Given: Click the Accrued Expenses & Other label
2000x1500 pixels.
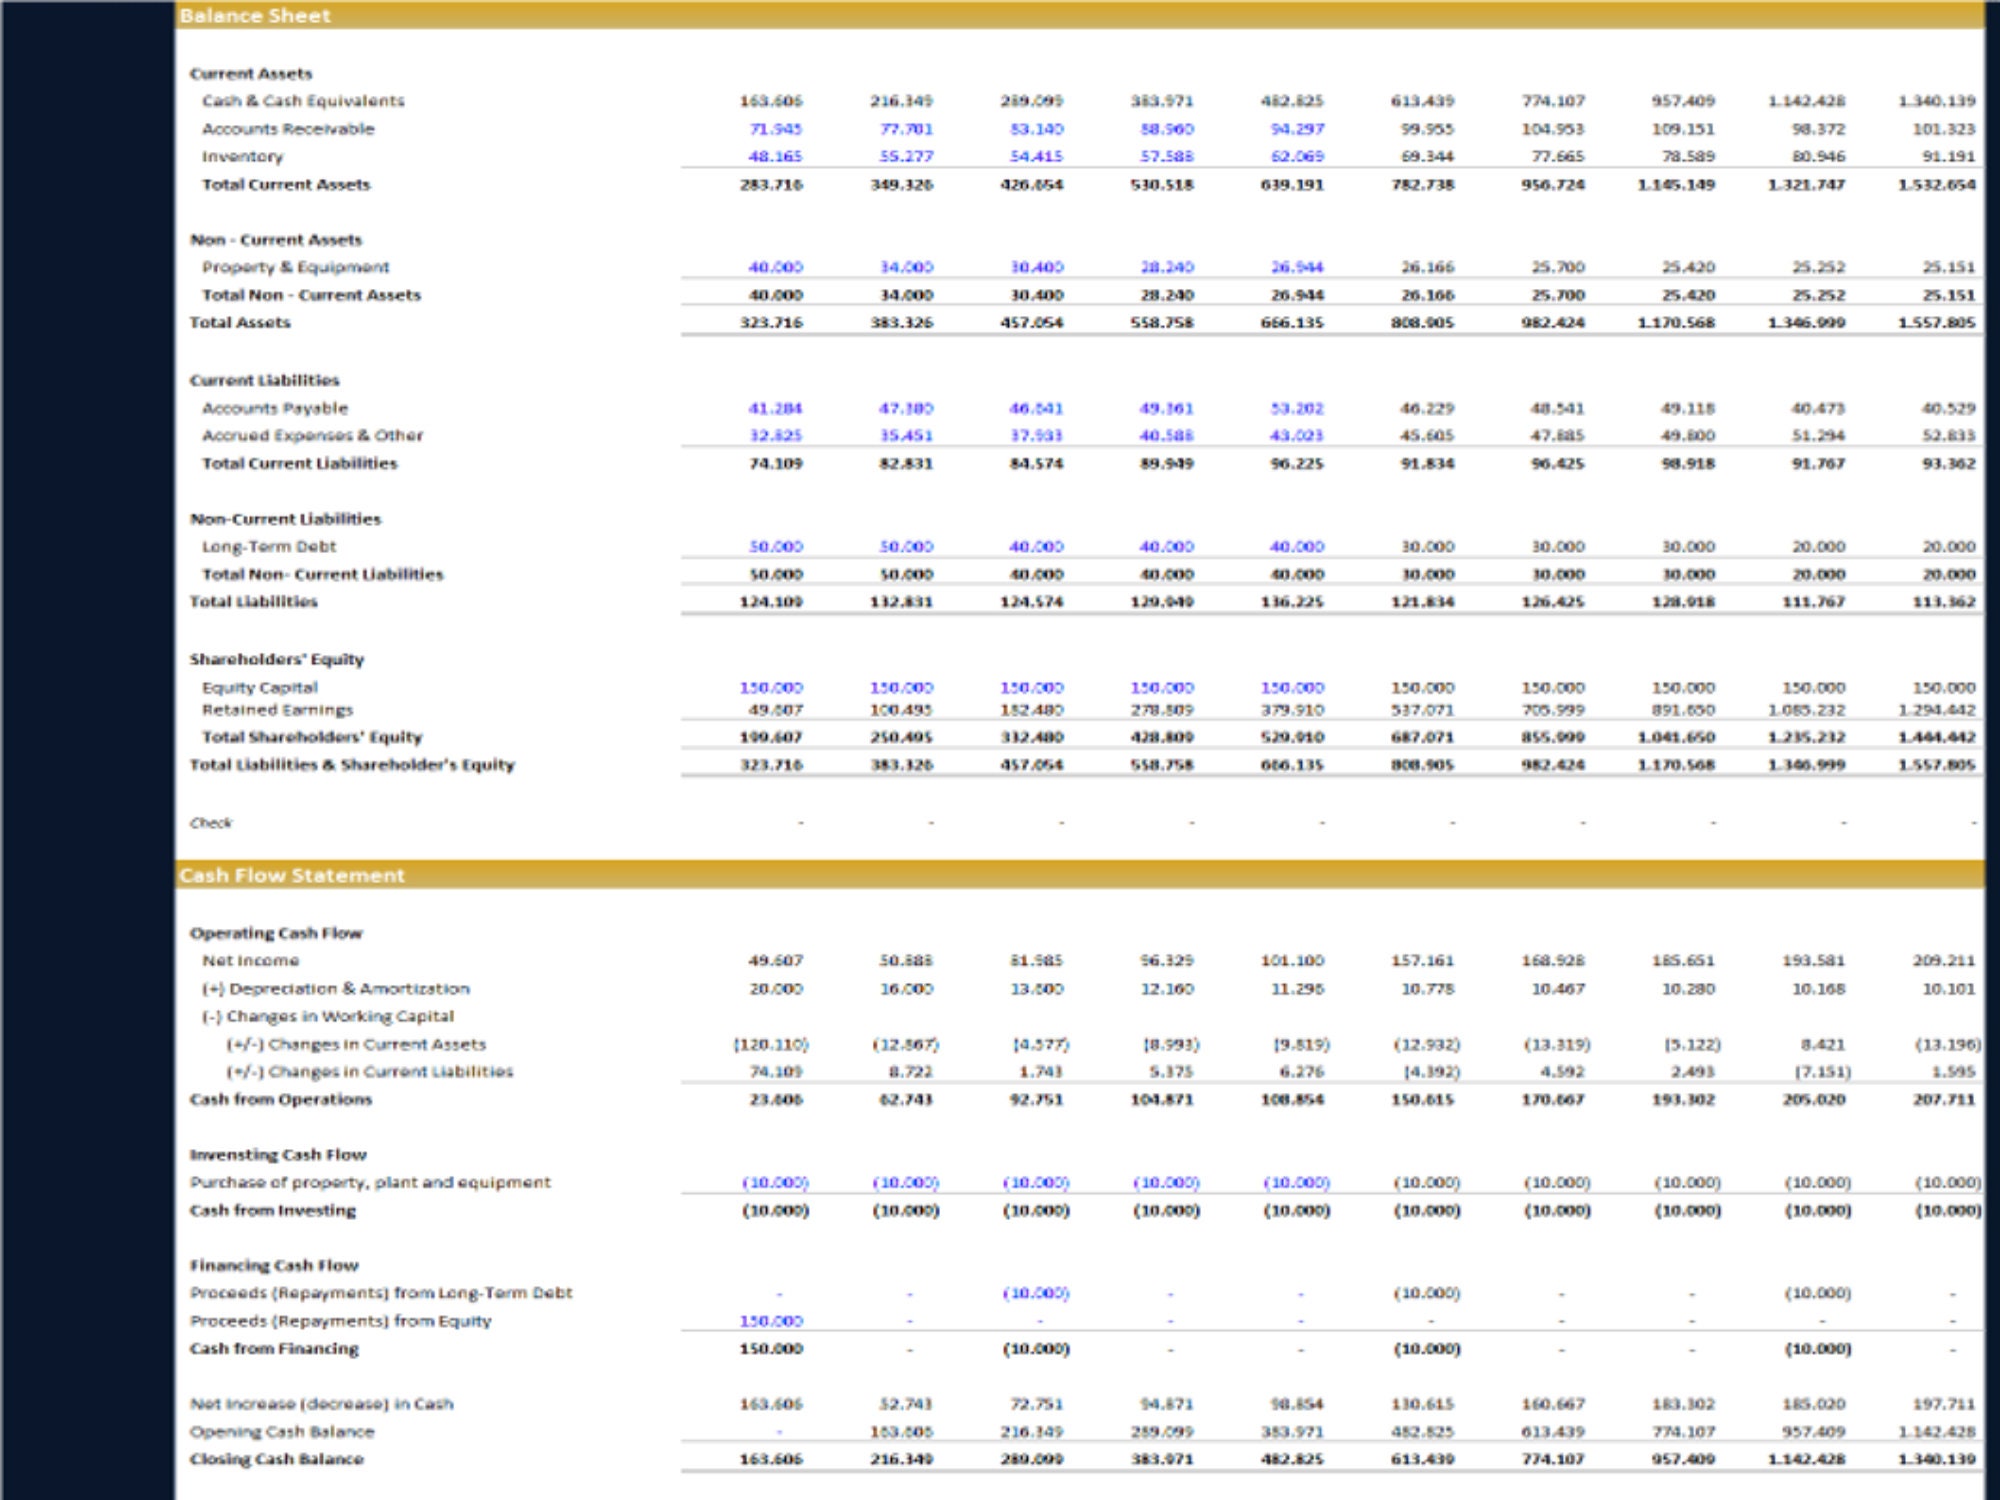Looking at the screenshot, I should 312,436.
